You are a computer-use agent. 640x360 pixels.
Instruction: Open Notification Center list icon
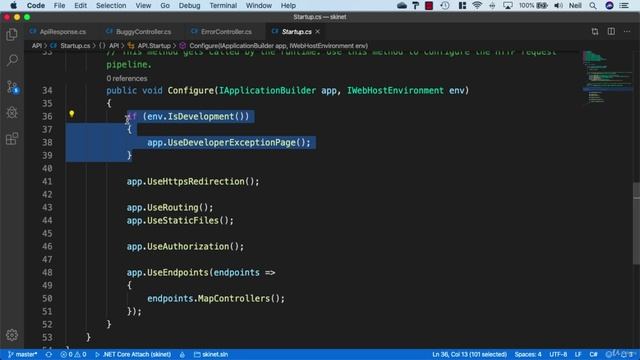624,5
